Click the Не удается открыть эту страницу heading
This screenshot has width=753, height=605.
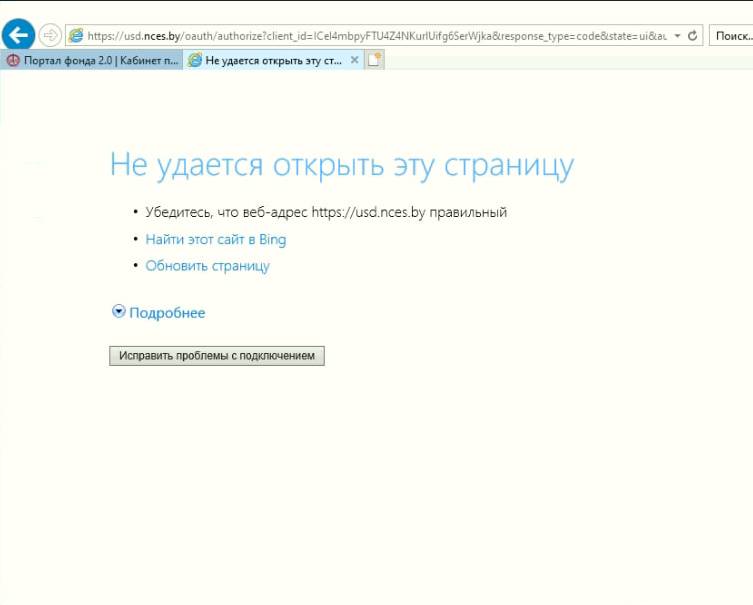tap(342, 166)
